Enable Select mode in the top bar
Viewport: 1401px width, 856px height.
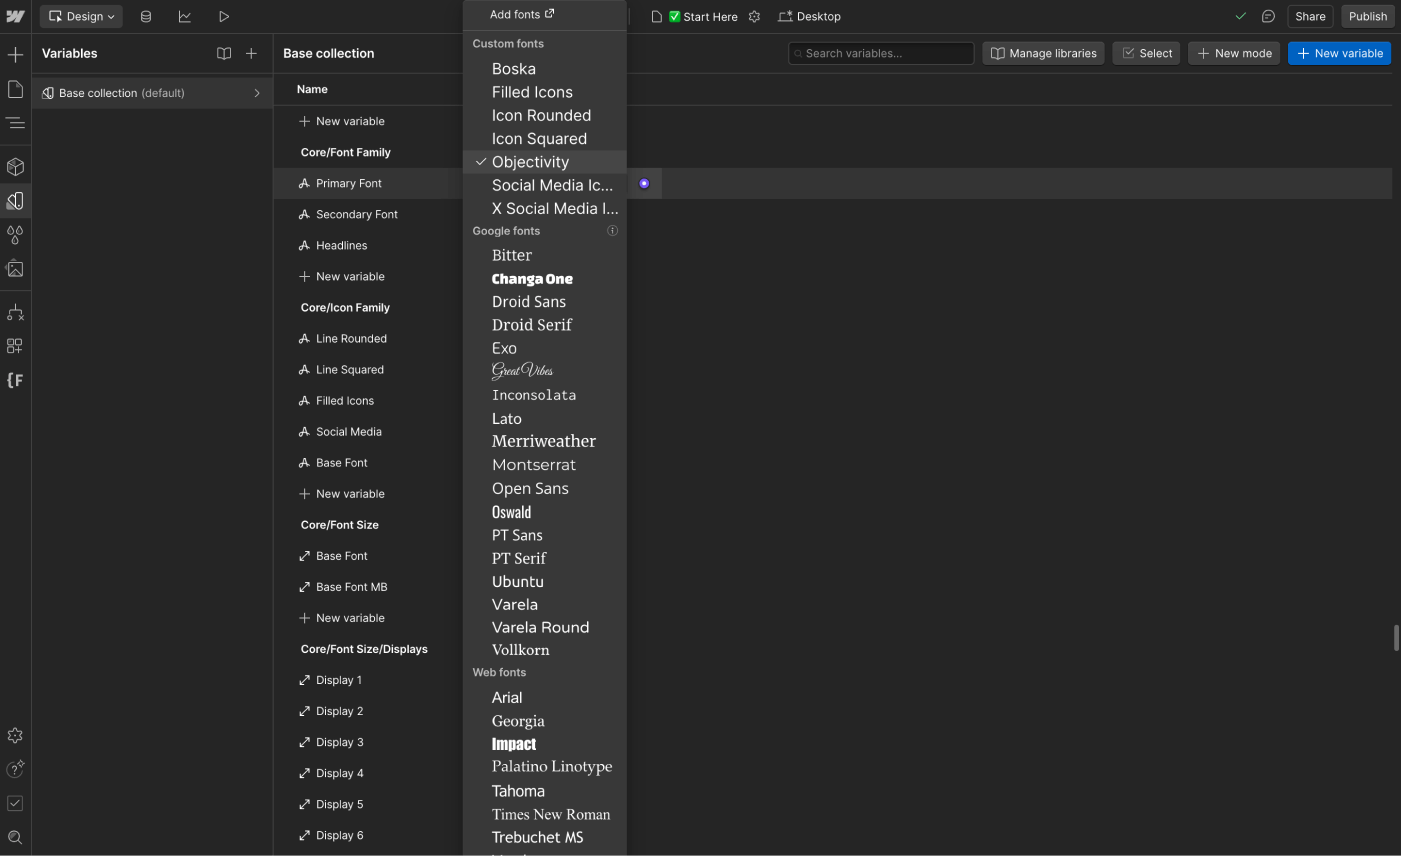1146,52
